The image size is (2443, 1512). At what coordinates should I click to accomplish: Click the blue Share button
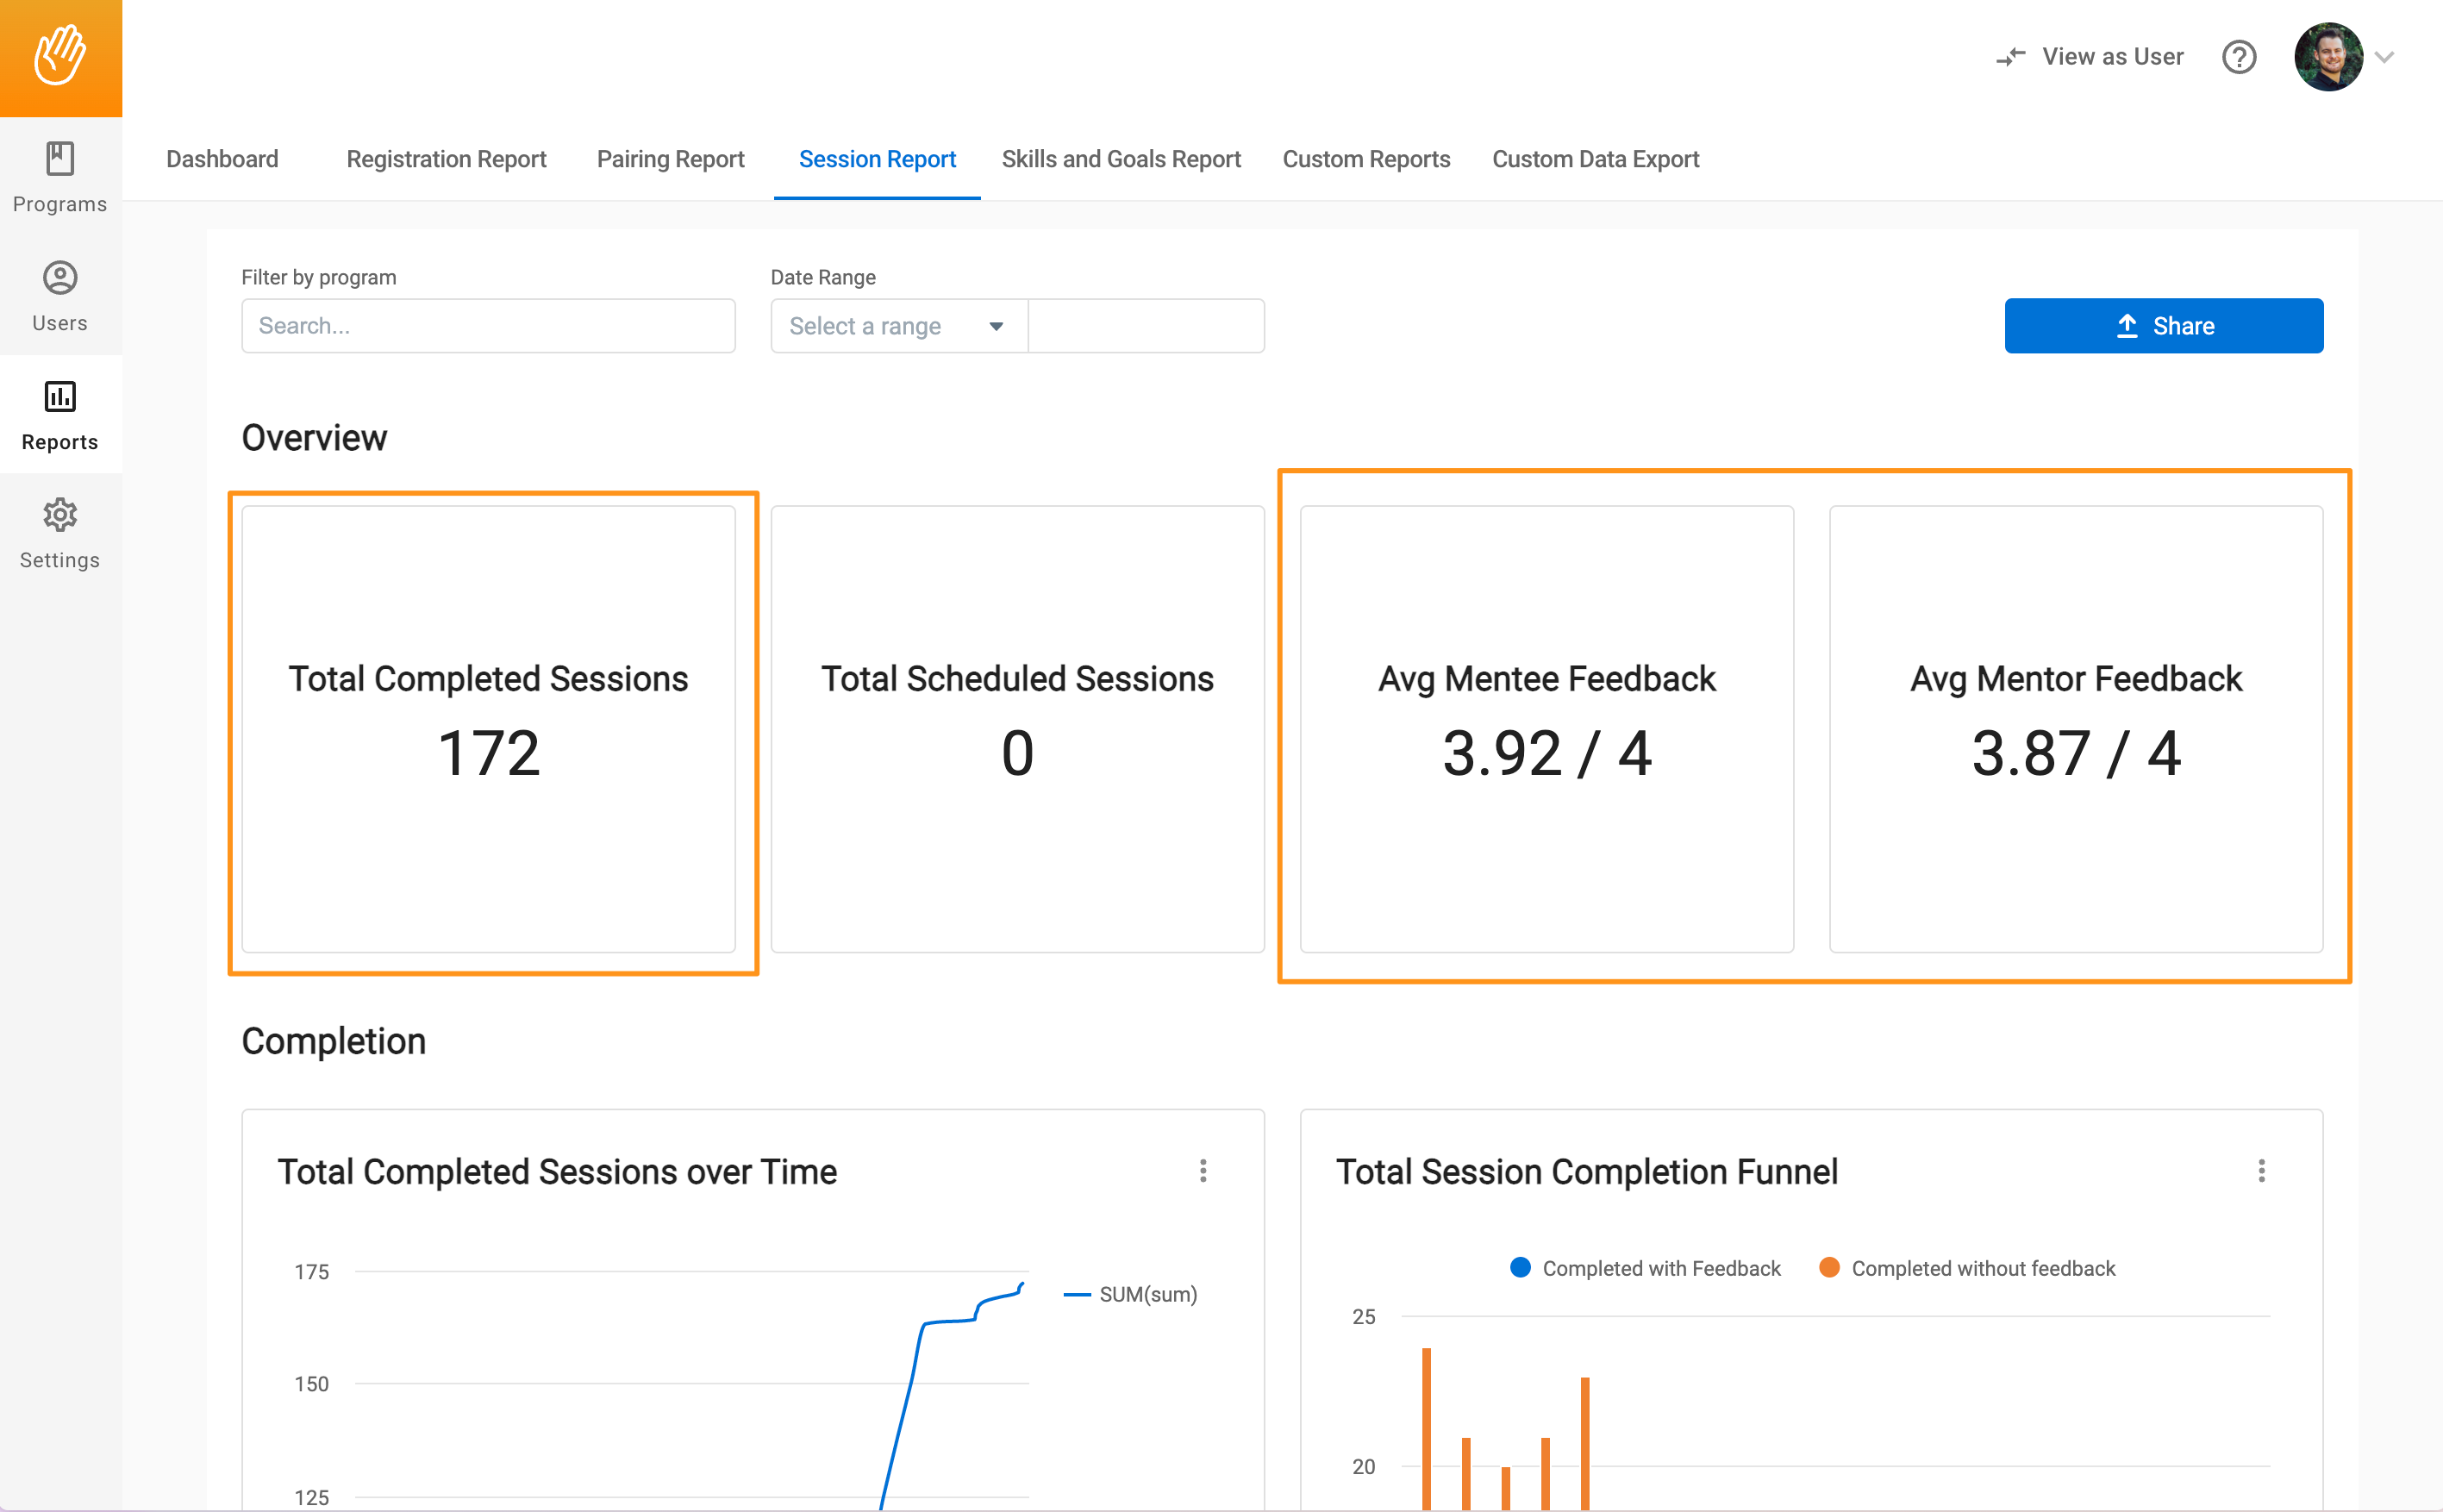[x=2164, y=325]
